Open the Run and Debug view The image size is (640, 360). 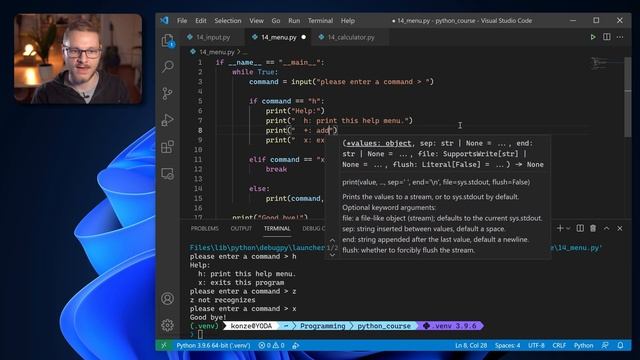point(167,120)
